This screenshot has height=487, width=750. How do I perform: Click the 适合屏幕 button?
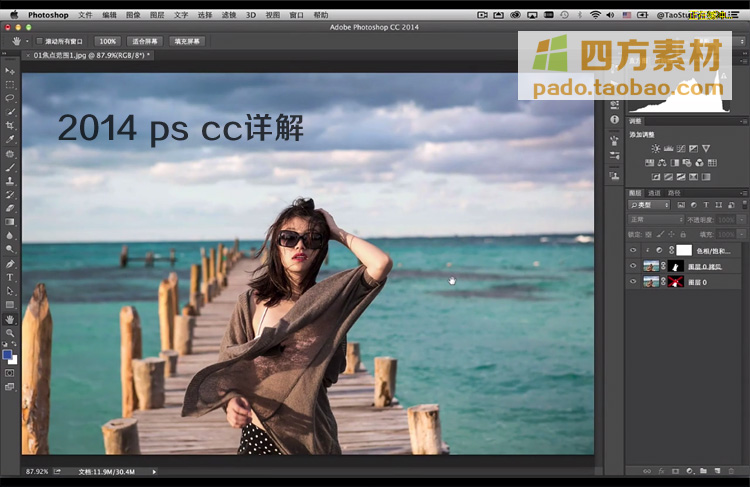(144, 41)
